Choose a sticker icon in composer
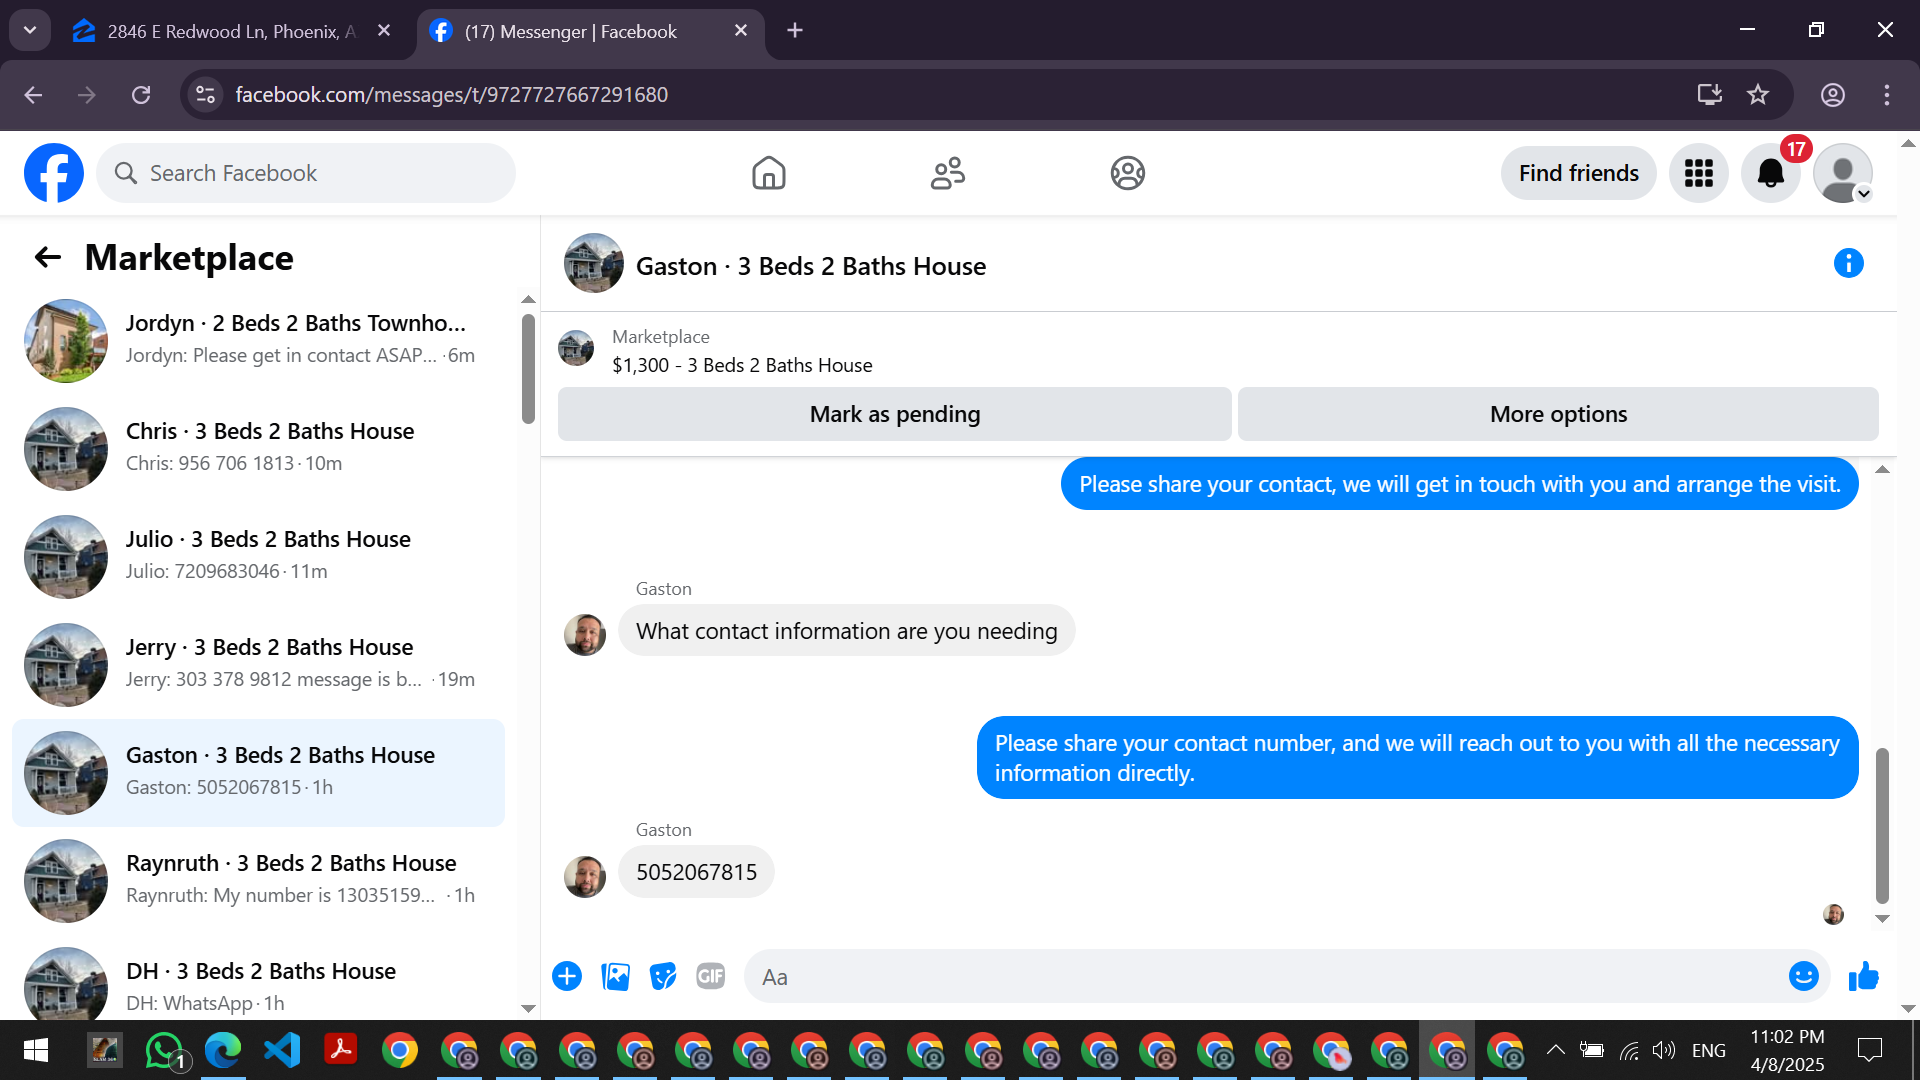Image resolution: width=1920 pixels, height=1080 pixels. tap(663, 976)
